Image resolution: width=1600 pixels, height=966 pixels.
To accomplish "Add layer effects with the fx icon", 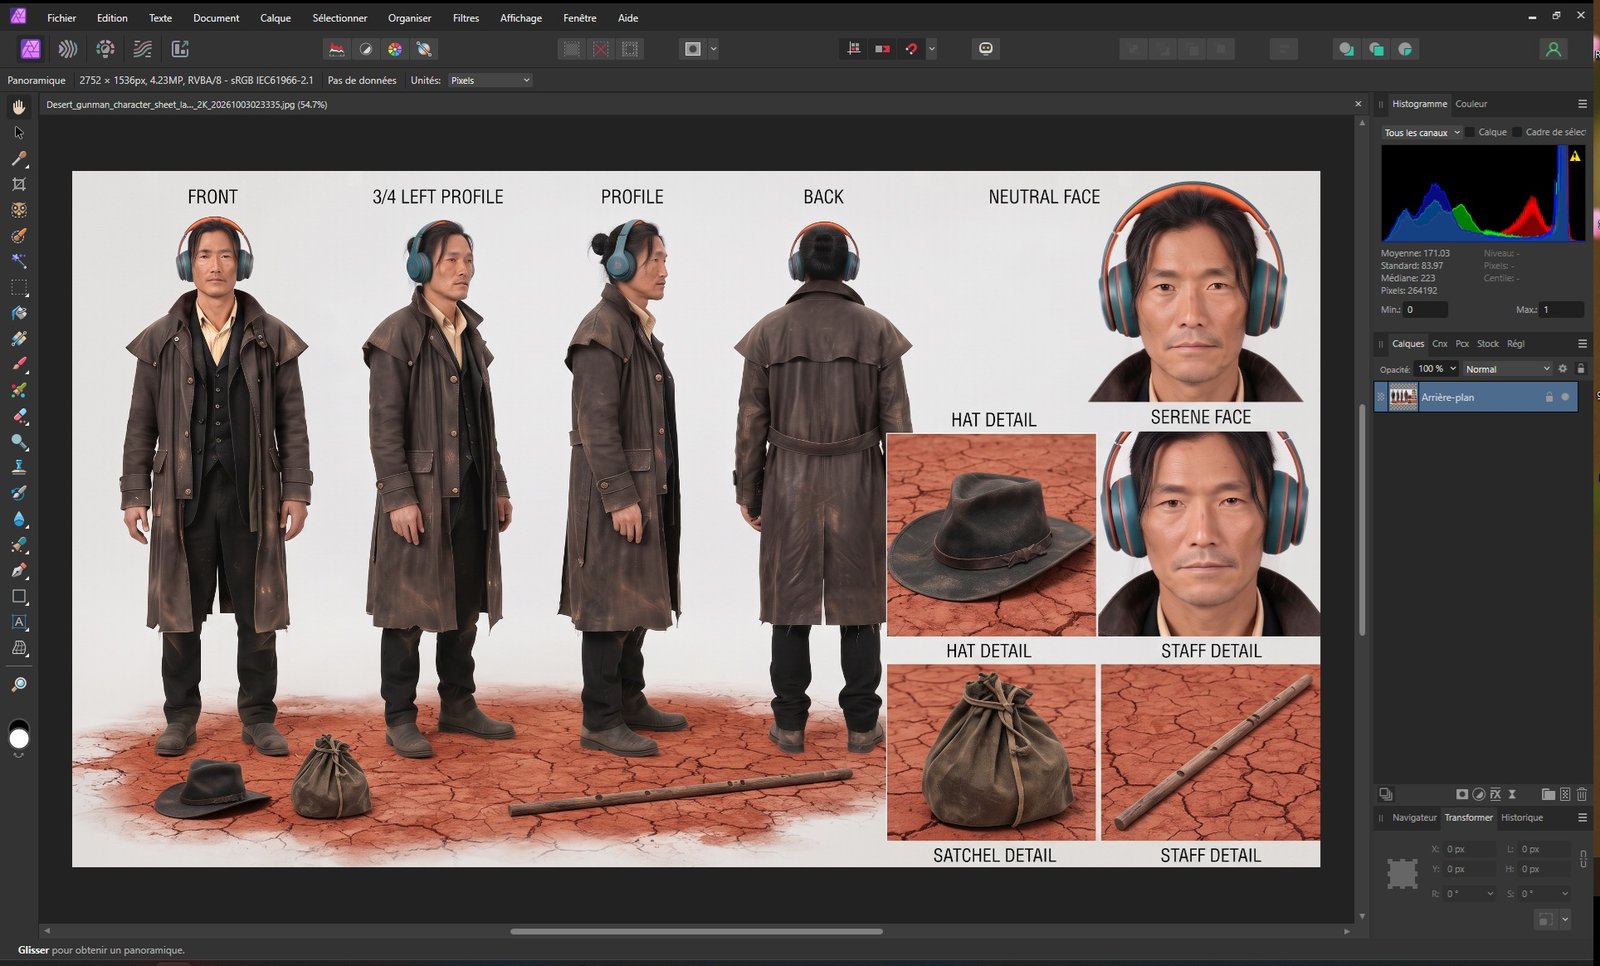I will (1495, 794).
